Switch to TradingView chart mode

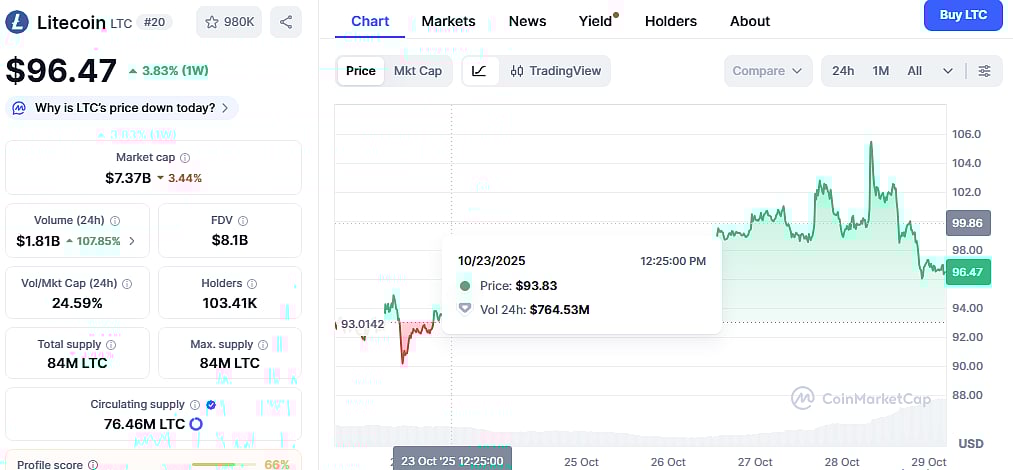[x=556, y=71]
